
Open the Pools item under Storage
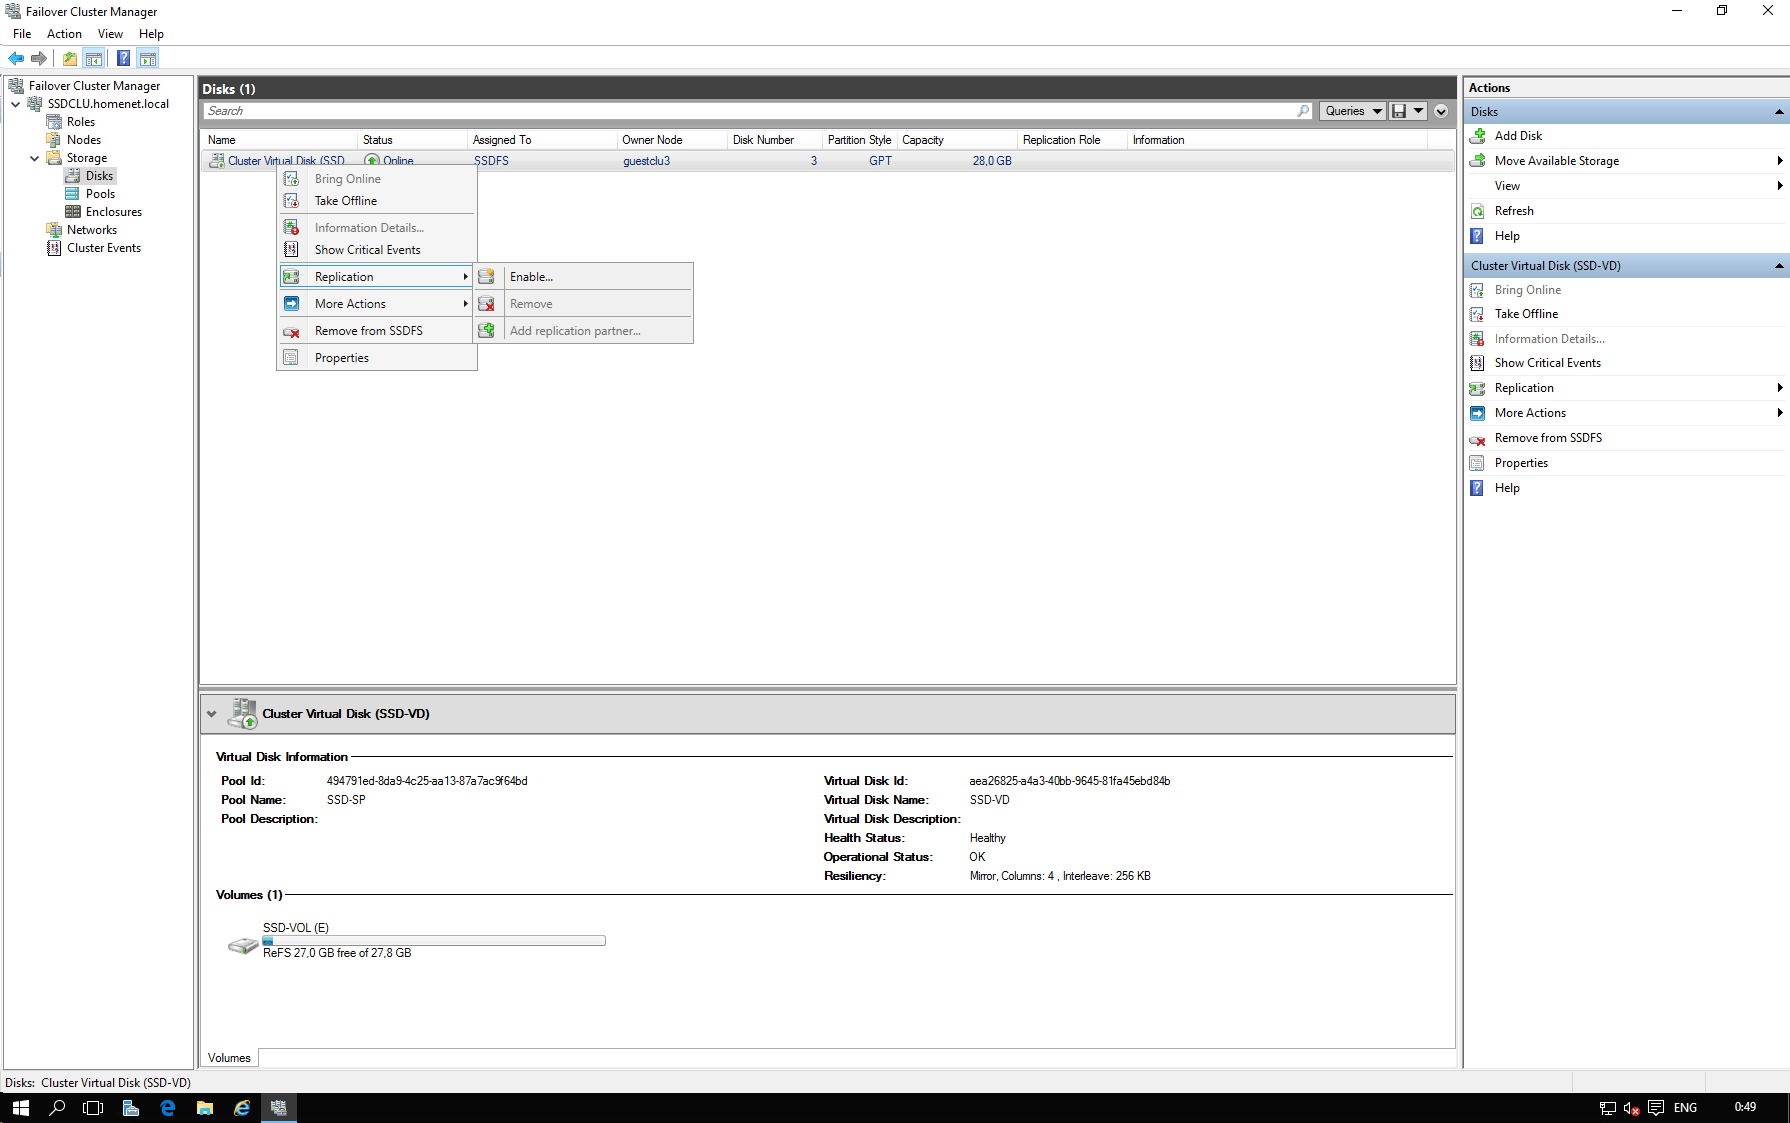pyautogui.click(x=100, y=194)
